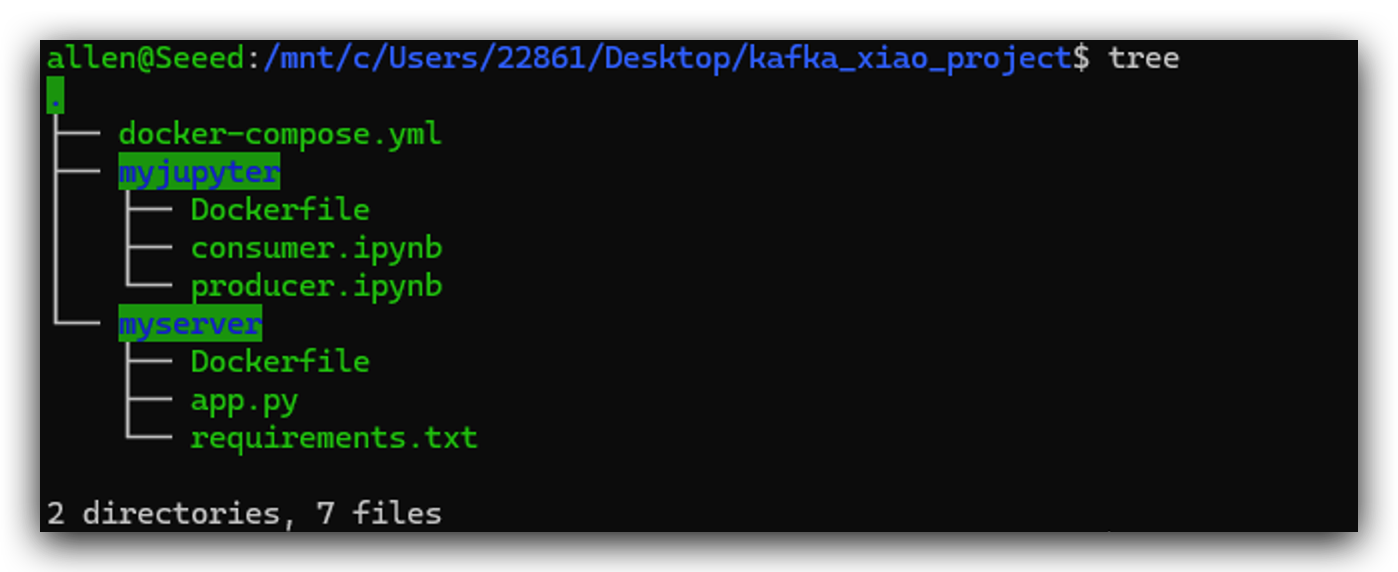
Task: Click the producer.ipynb notebook entry
Action: point(316,286)
